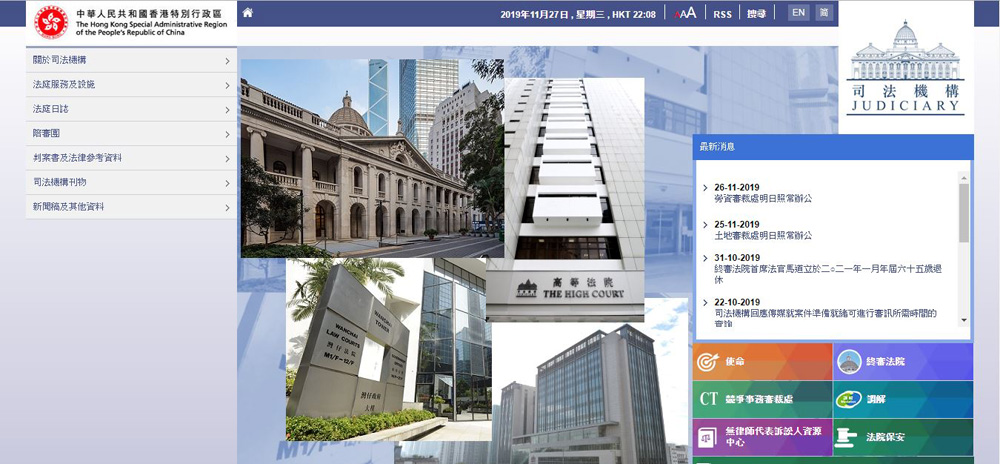The height and width of the screenshot is (464, 1000).
Task: Open news 勞資審裁處明日照常辦公
Action: [763, 199]
